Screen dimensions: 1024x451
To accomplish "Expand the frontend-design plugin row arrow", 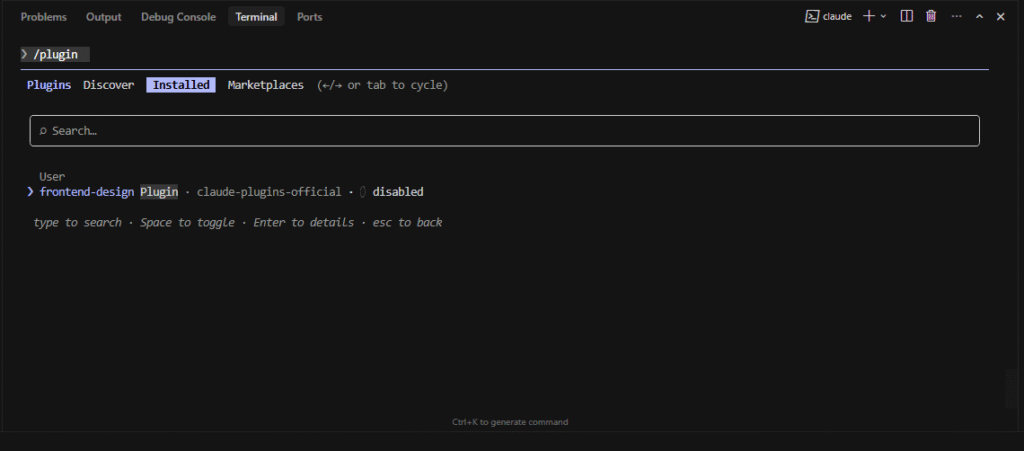I will click(x=31, y=191).
